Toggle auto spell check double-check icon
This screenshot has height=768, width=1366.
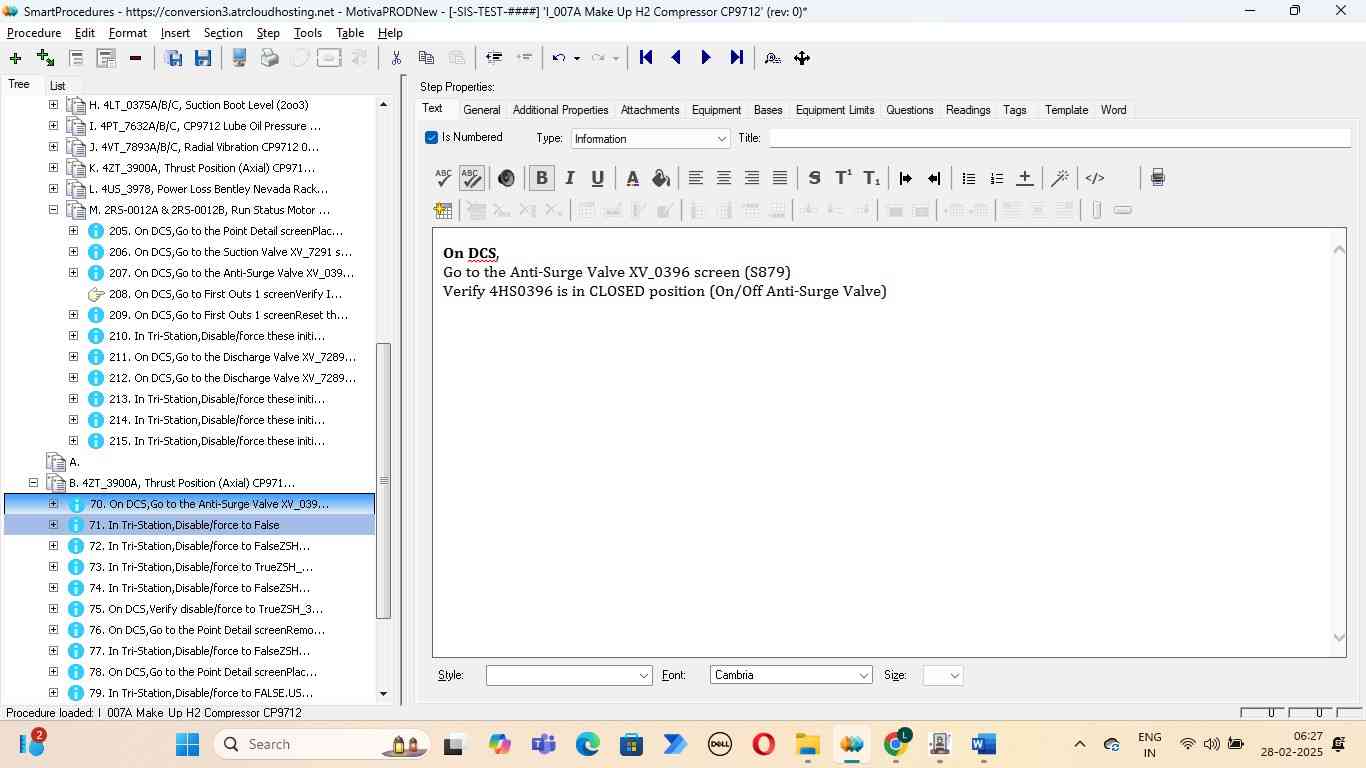point(472,178)
